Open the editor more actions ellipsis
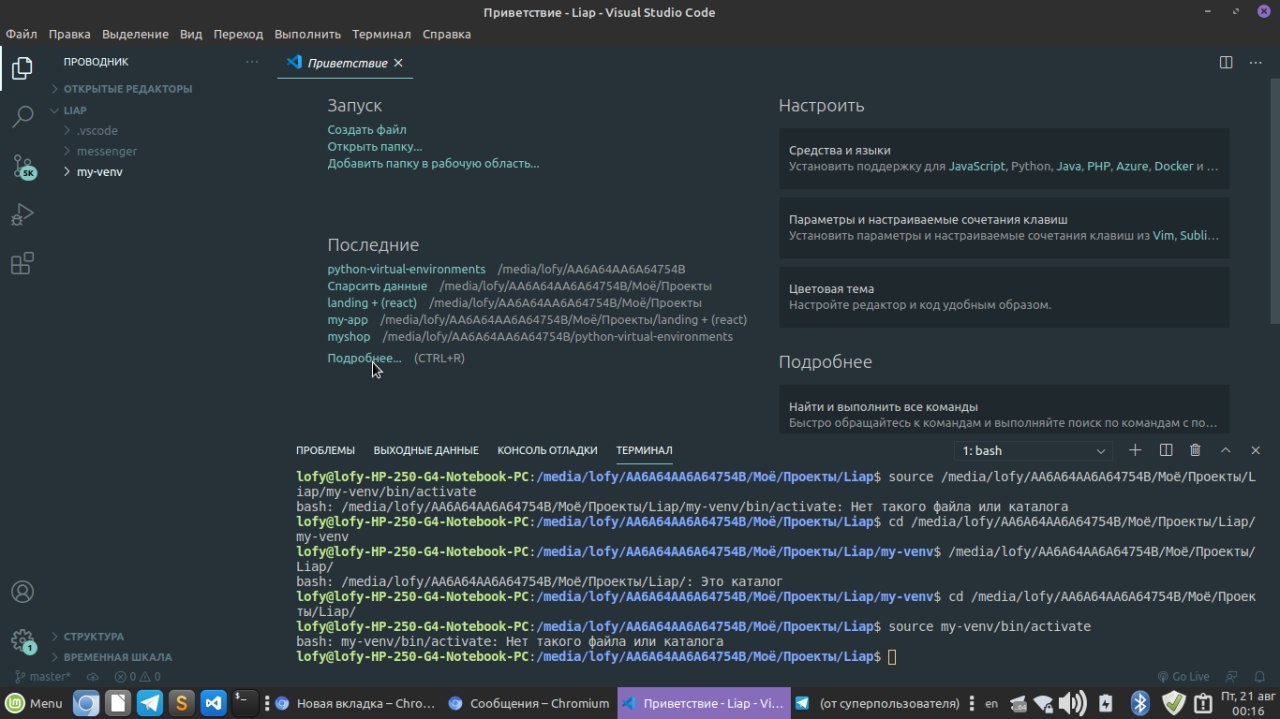1280x719 pixels. (x=1256, y=62)
